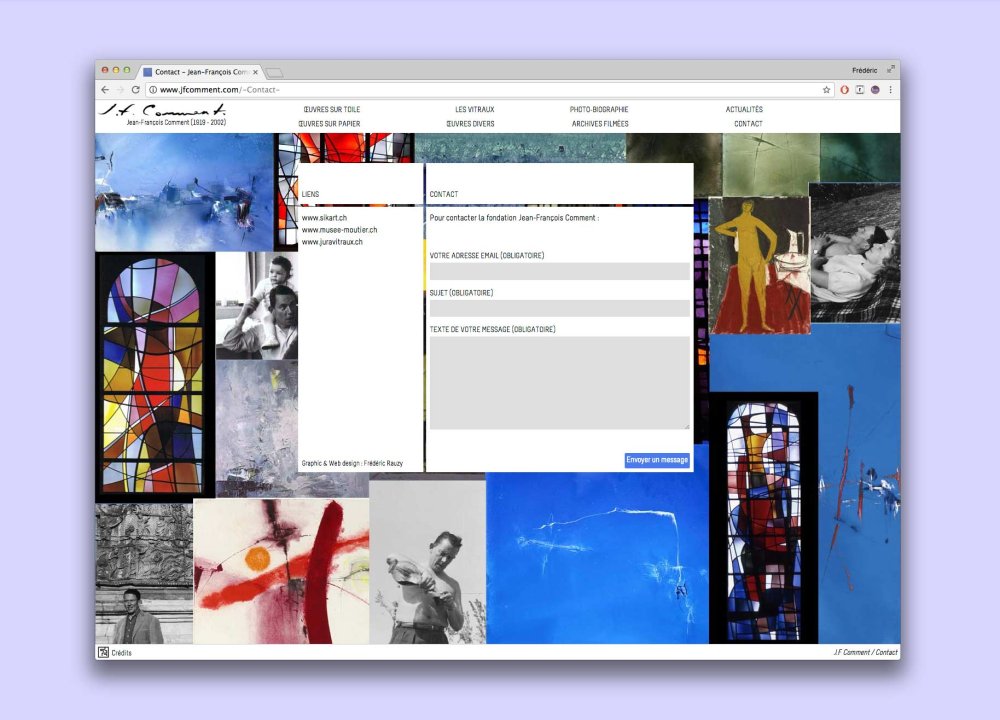Open the Archives filmées menu item
1000x720 pixels.
[x=600, y=124]
